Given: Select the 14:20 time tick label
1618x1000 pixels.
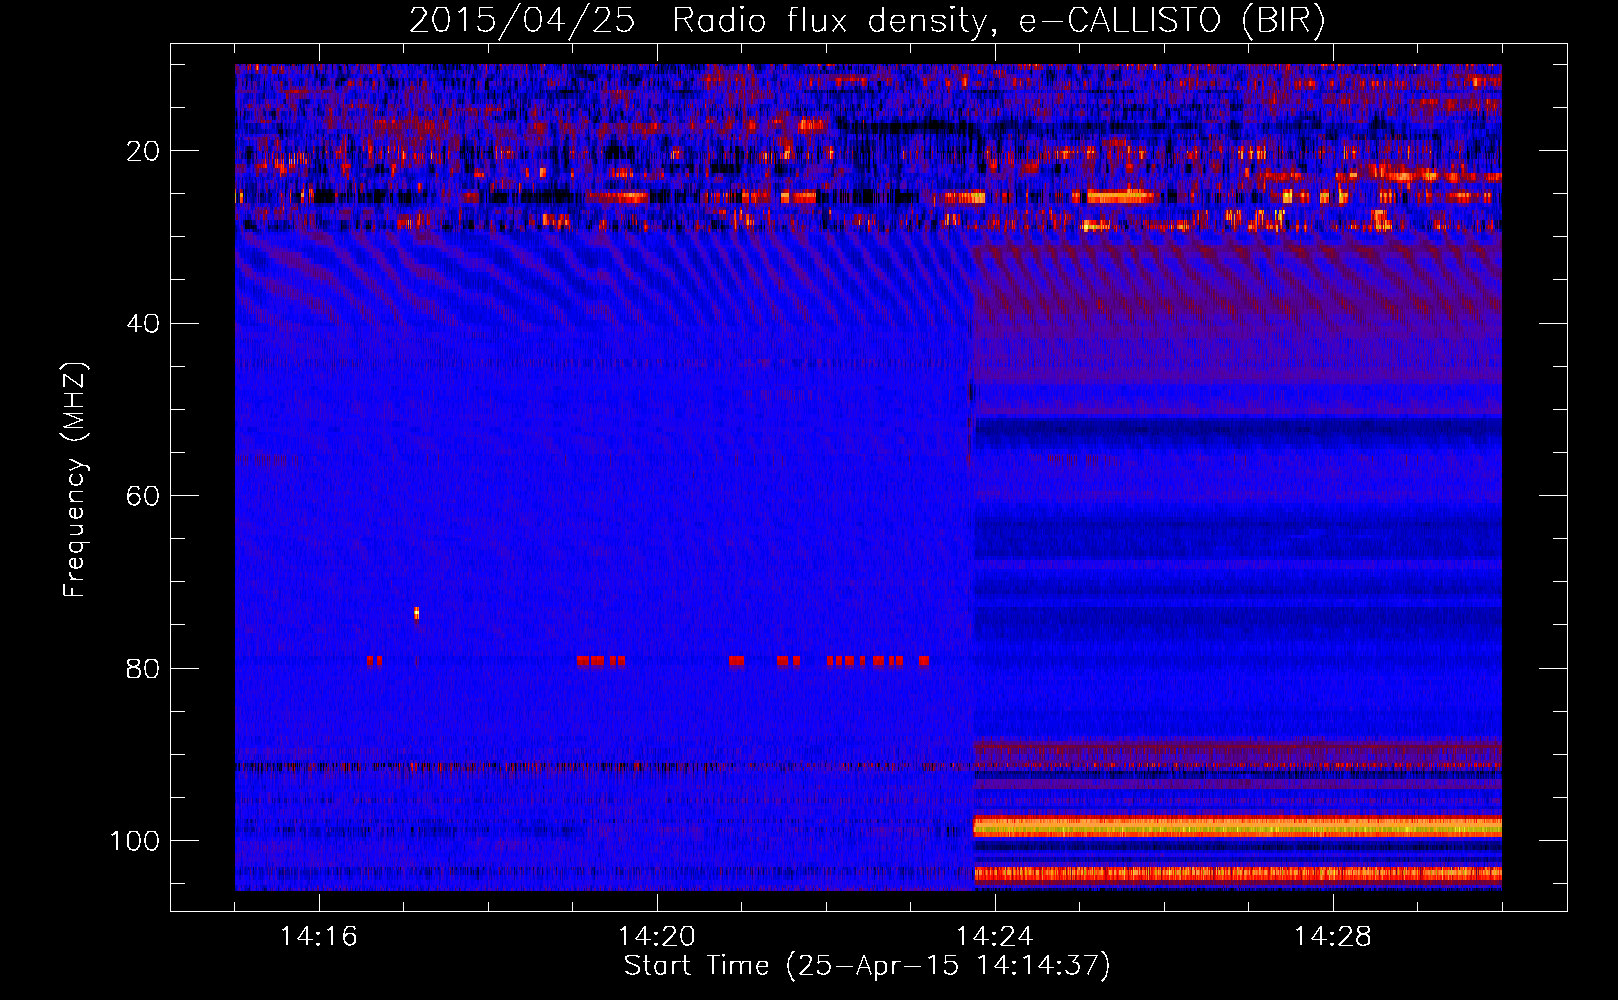Looking at the screenshot, I should [x=657, y=936].
